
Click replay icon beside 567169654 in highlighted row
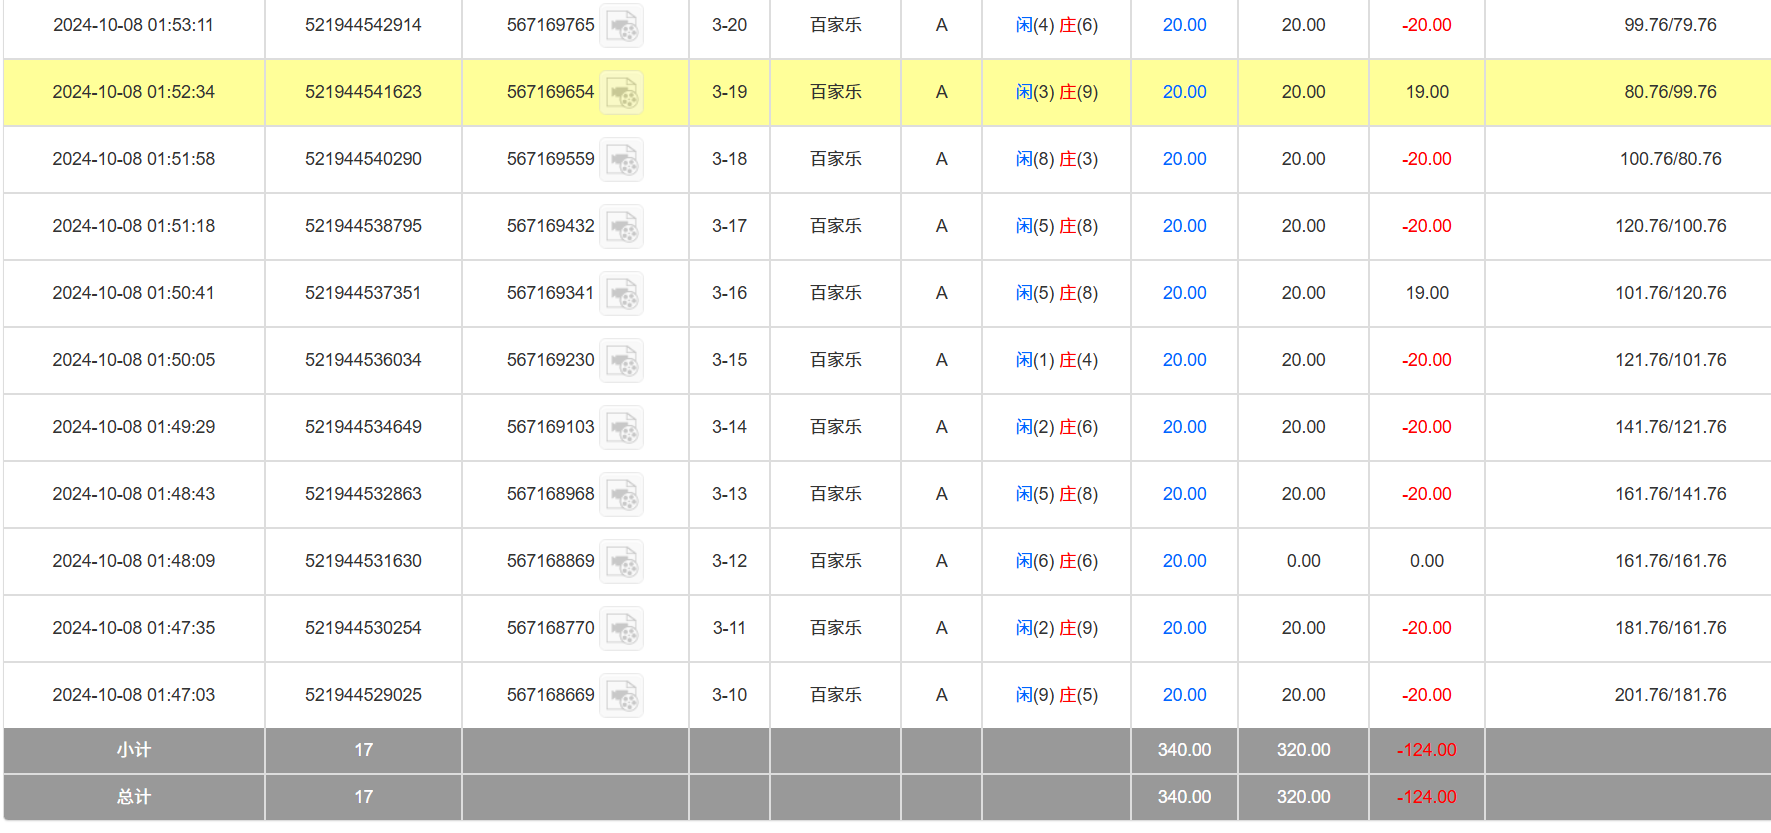(x=621, y=93)
